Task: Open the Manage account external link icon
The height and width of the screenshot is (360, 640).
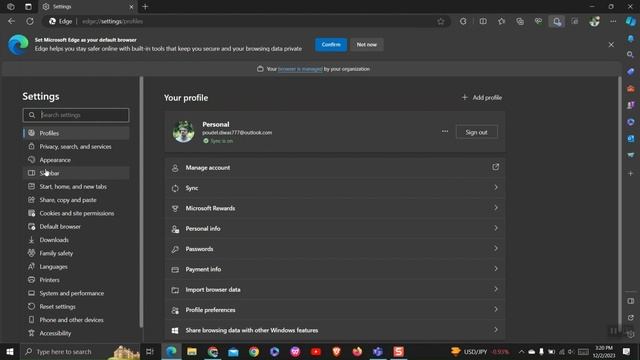Action: tap(496, 167)
